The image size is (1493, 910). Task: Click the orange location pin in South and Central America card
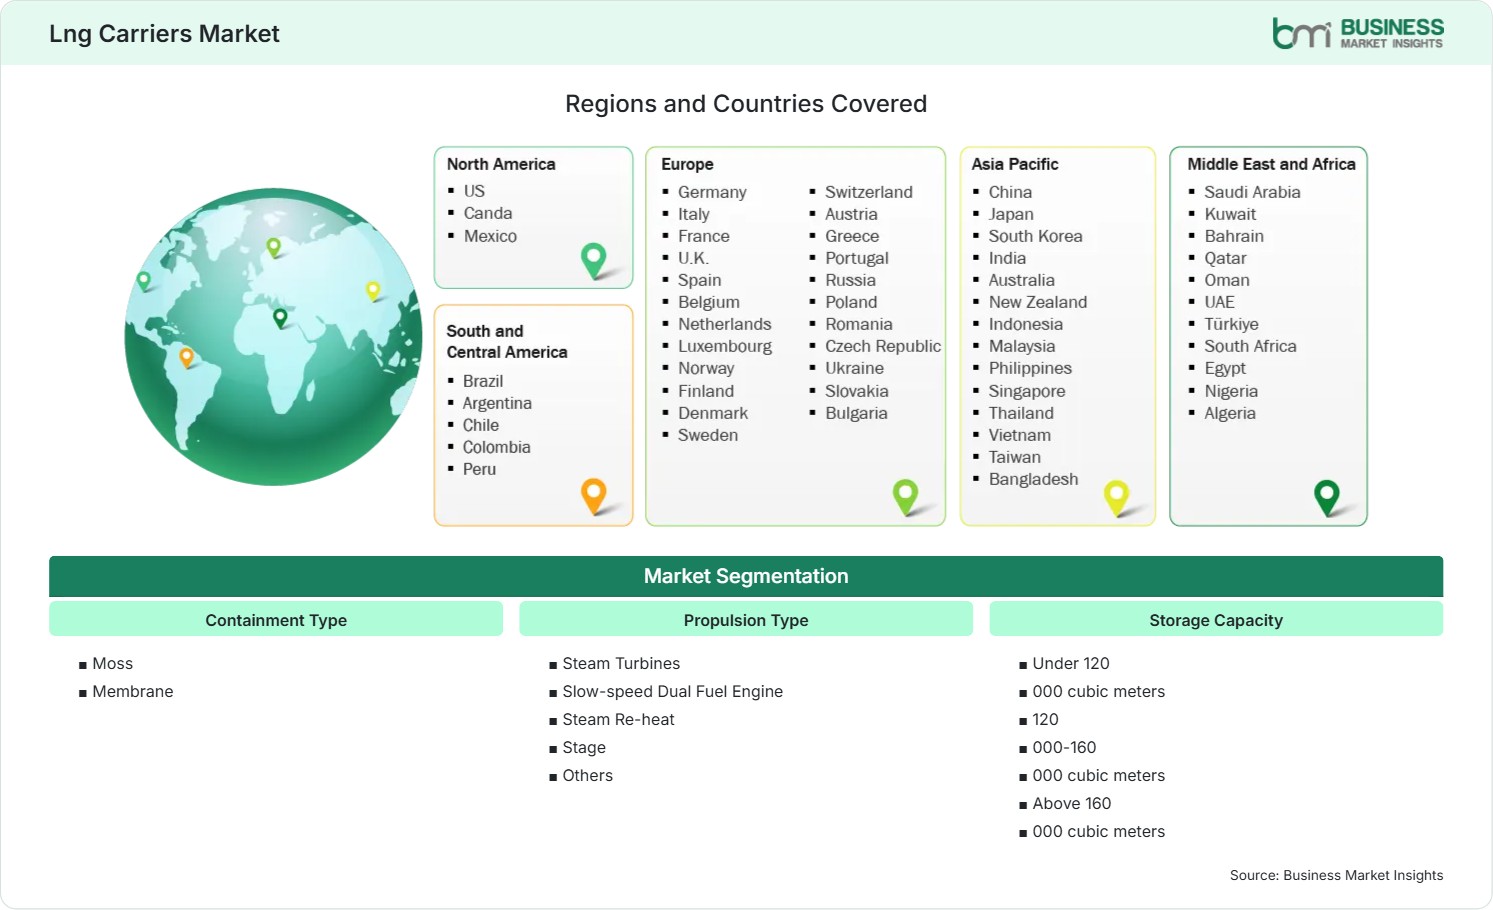coord(594,496)
